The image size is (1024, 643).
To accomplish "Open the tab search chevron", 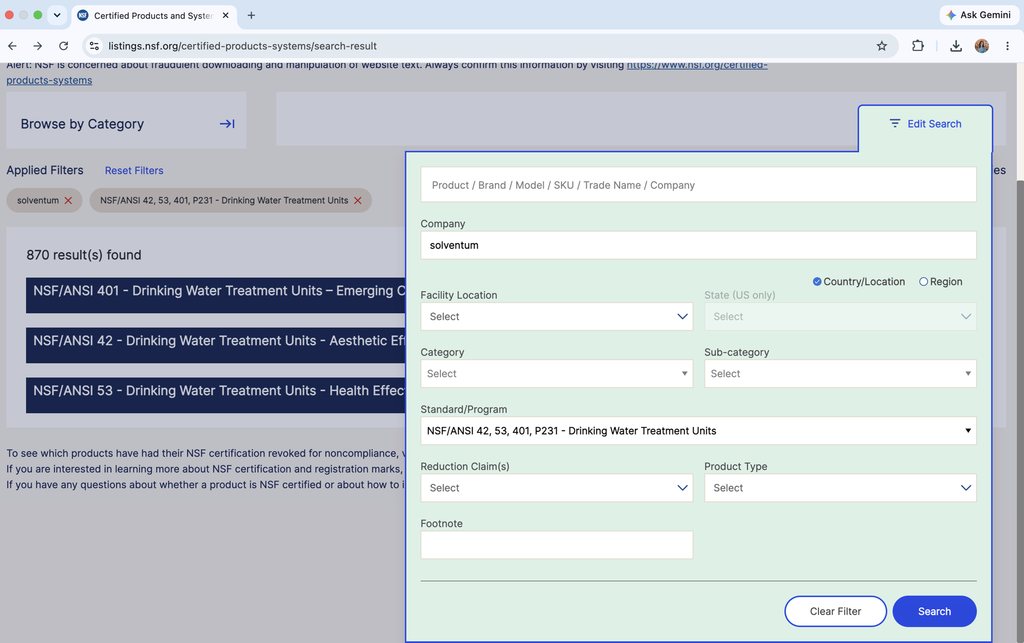I will point(57,15).
